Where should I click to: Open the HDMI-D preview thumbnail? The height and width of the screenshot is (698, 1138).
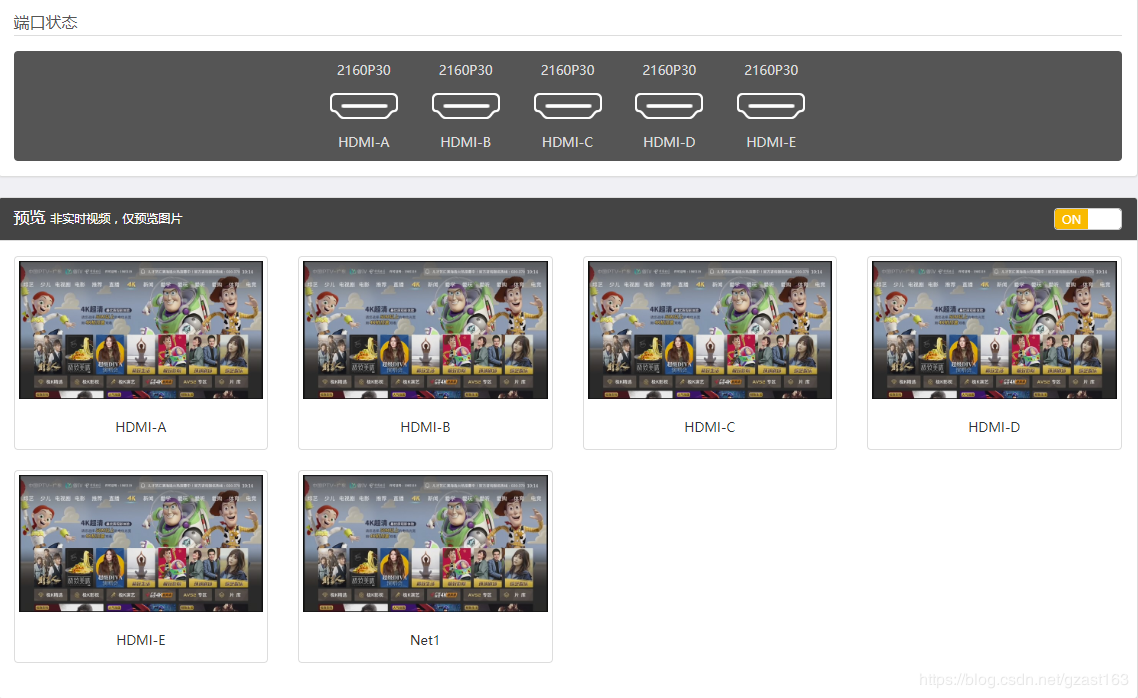click(994, 329)
